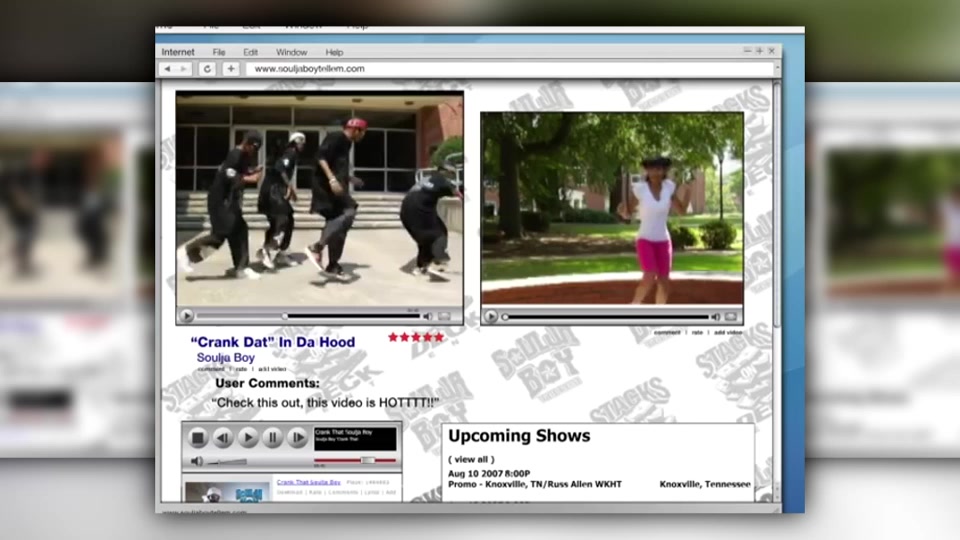Screen dimensions: 960x540
Task: Click the Knoxville, Tennessee location text
Action: pos(705,484)
